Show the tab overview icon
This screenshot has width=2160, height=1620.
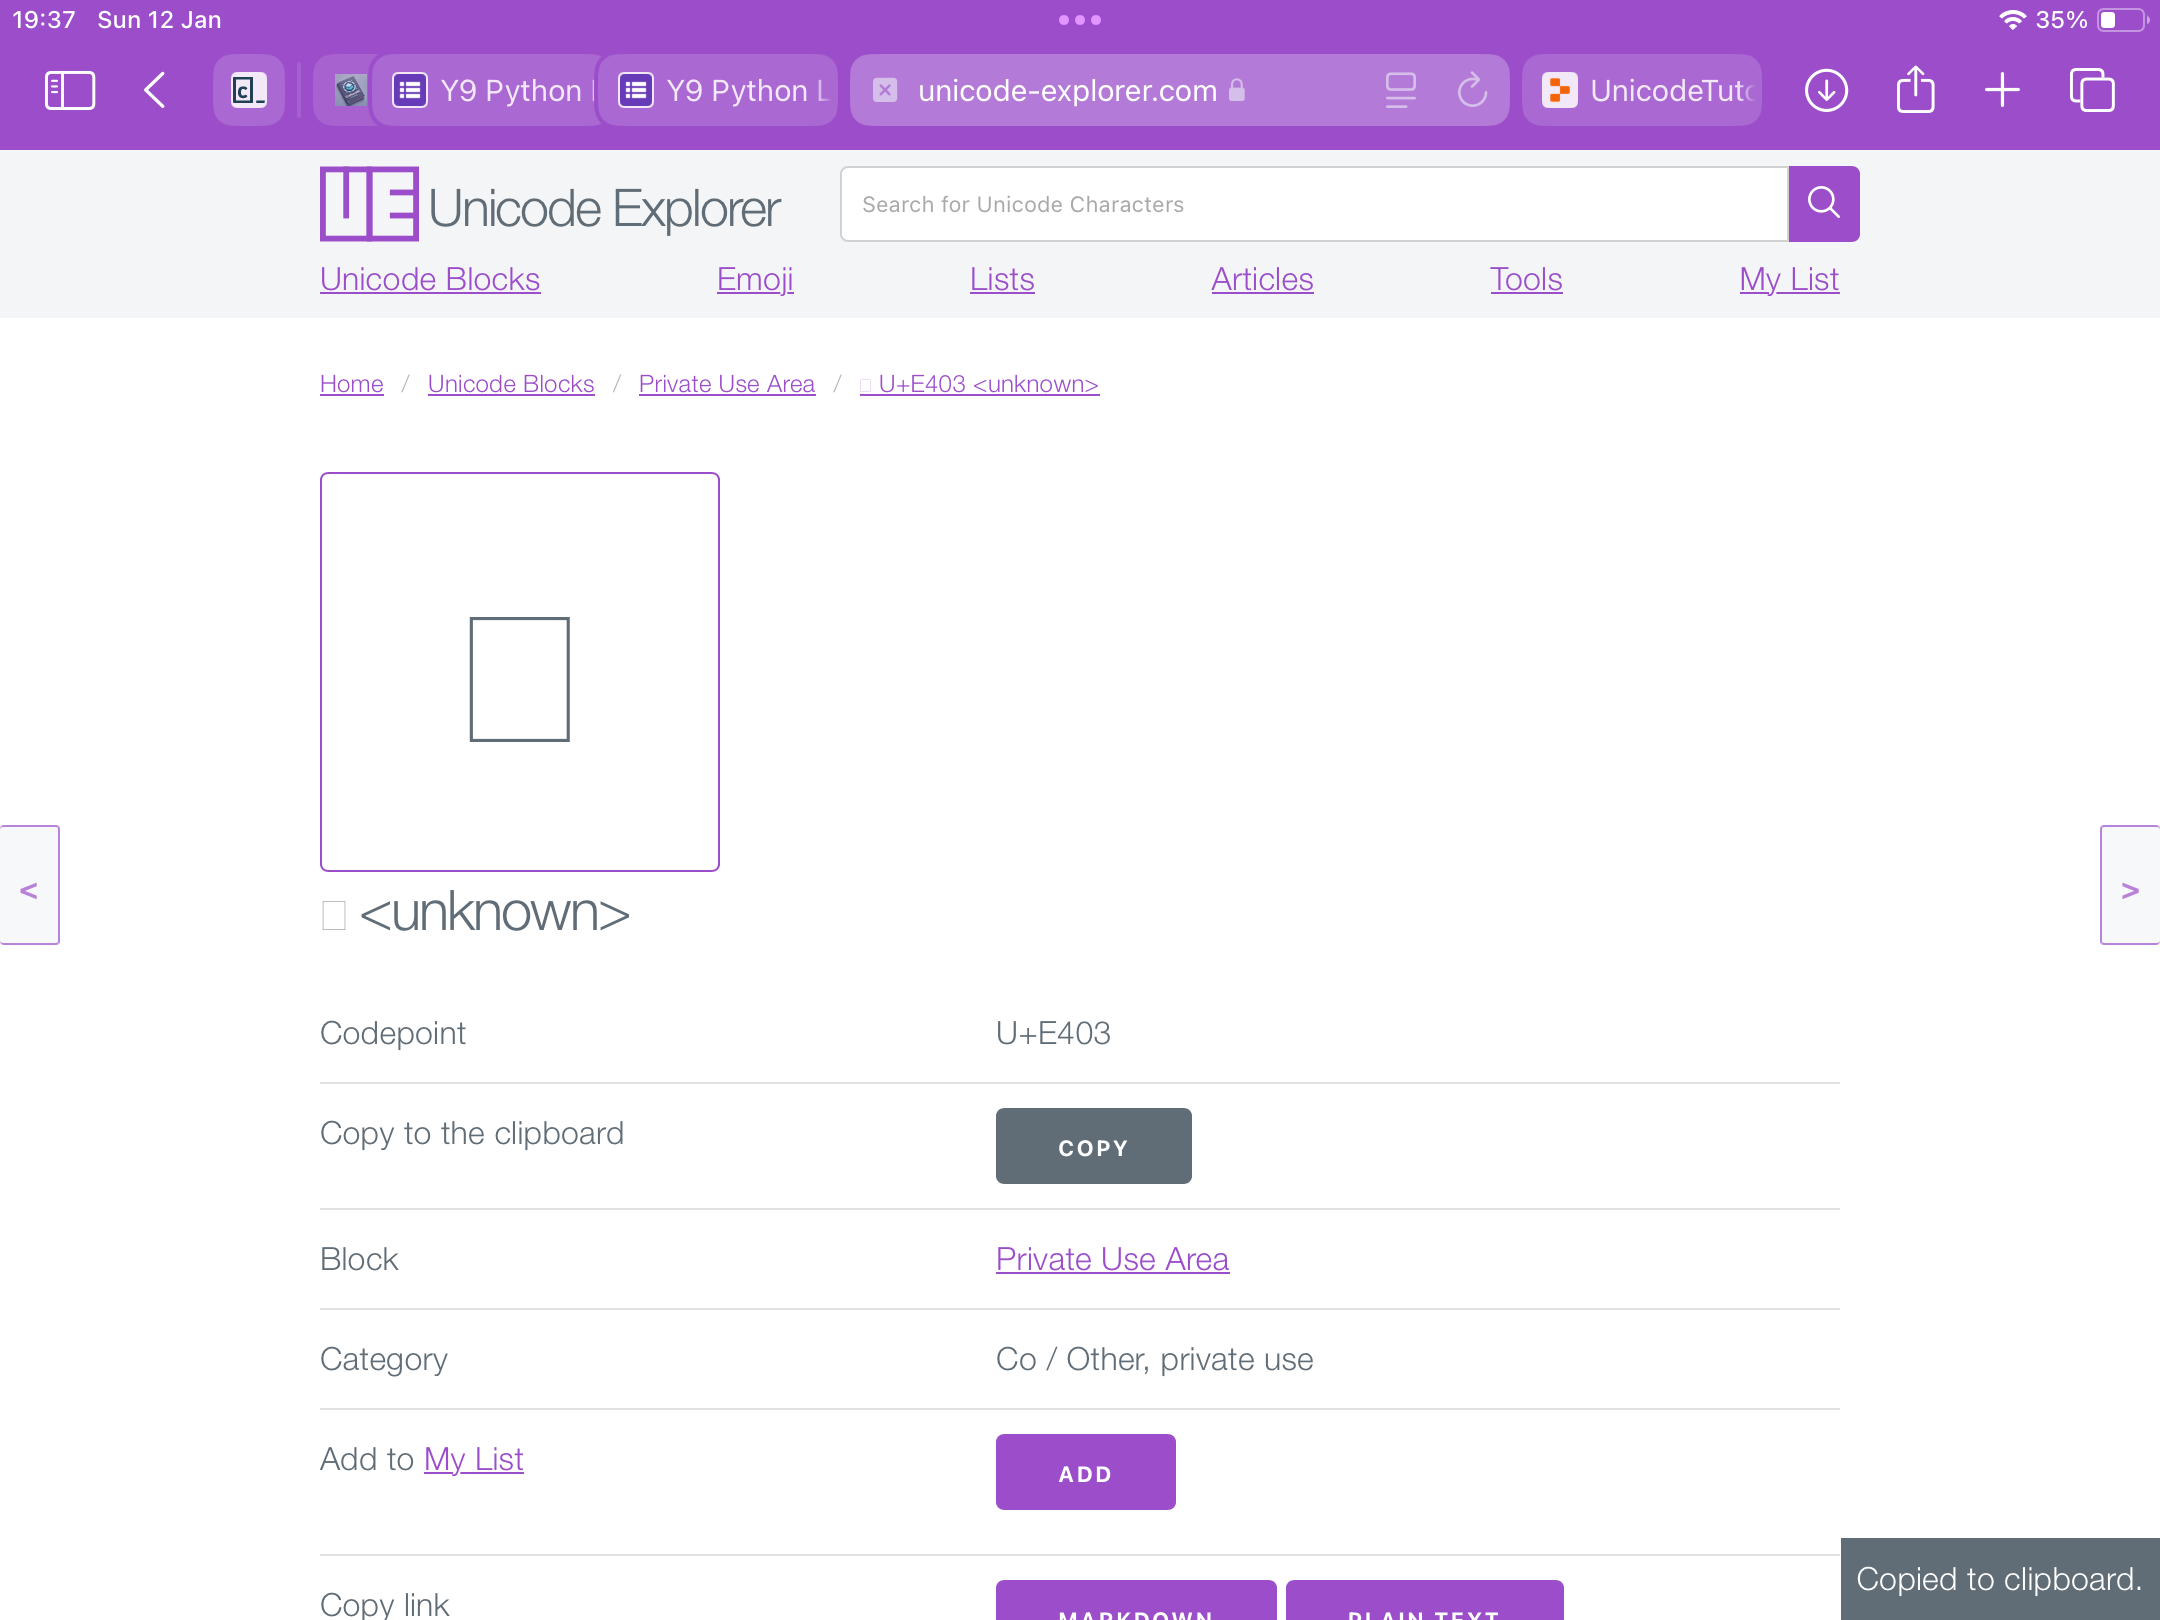pyautogui.click(x=2092, y=90)
